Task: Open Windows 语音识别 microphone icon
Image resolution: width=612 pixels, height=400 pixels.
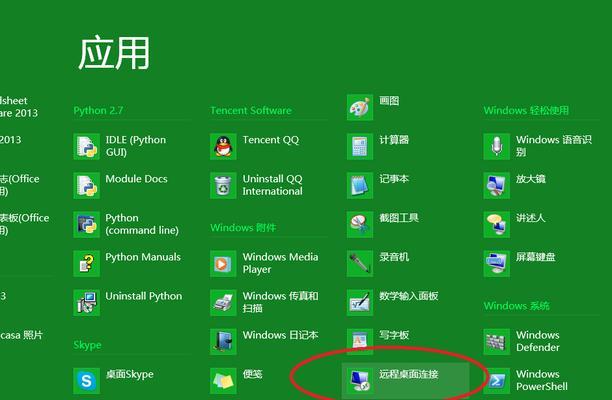Action: click(x=496, y=146)
